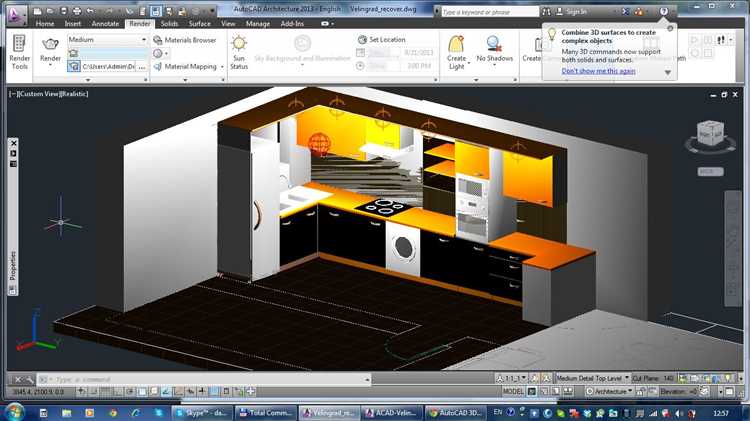Click the annotation scale 1:1 dropdown
This screenshot has height=421, width=750.
coord(511,378)
